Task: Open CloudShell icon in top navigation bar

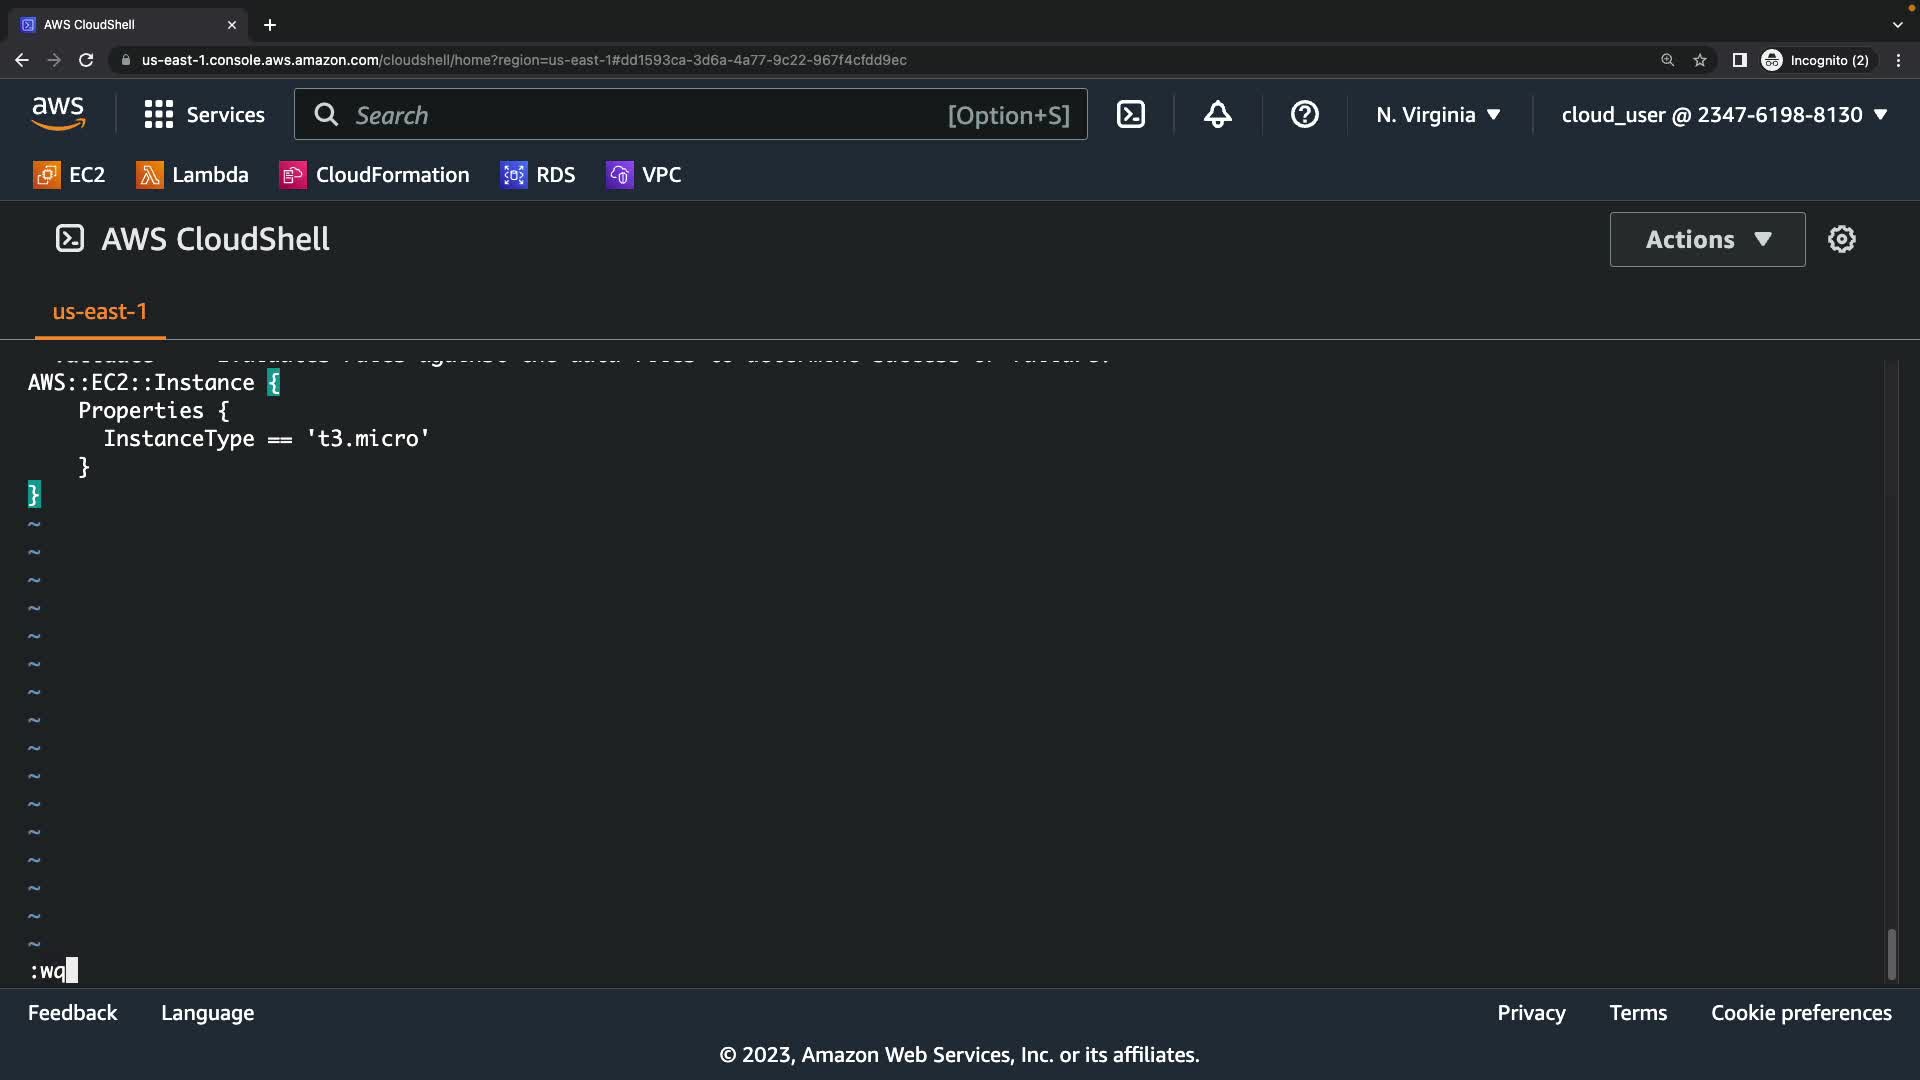Action: pos(1131,114)
